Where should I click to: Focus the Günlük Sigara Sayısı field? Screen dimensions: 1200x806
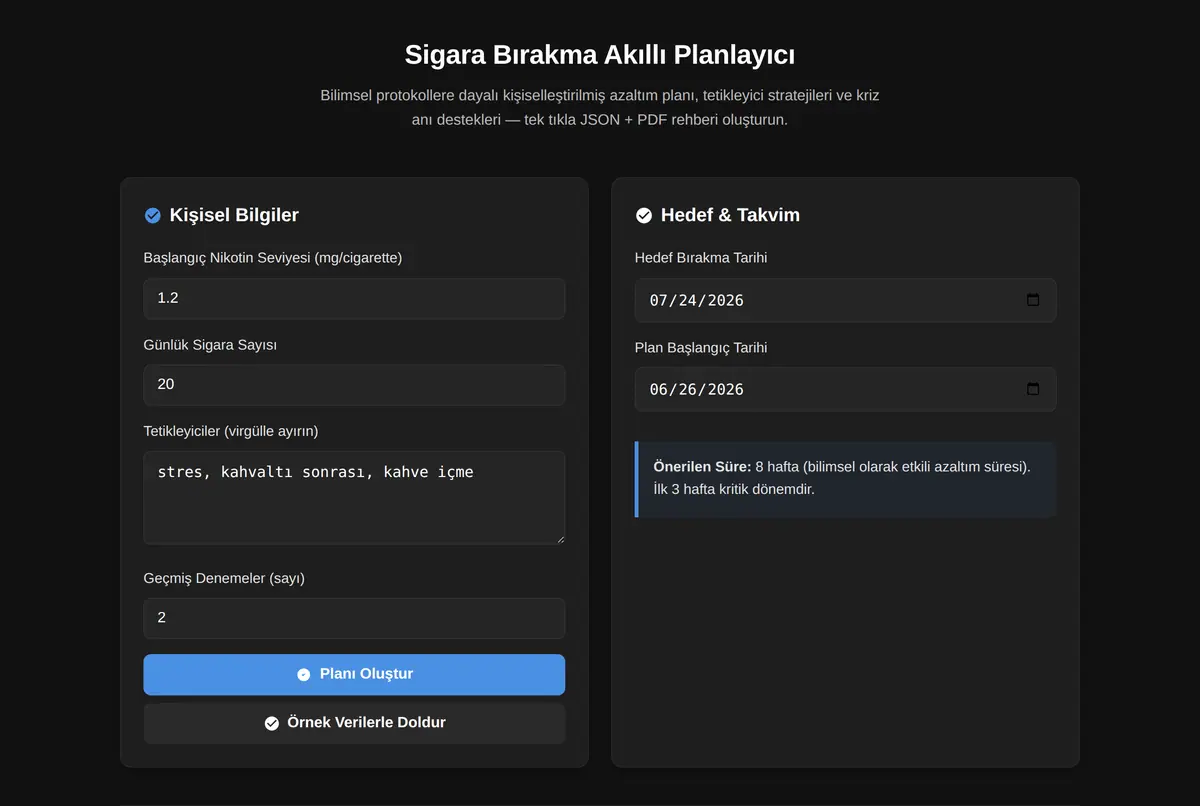click(354, 384)
